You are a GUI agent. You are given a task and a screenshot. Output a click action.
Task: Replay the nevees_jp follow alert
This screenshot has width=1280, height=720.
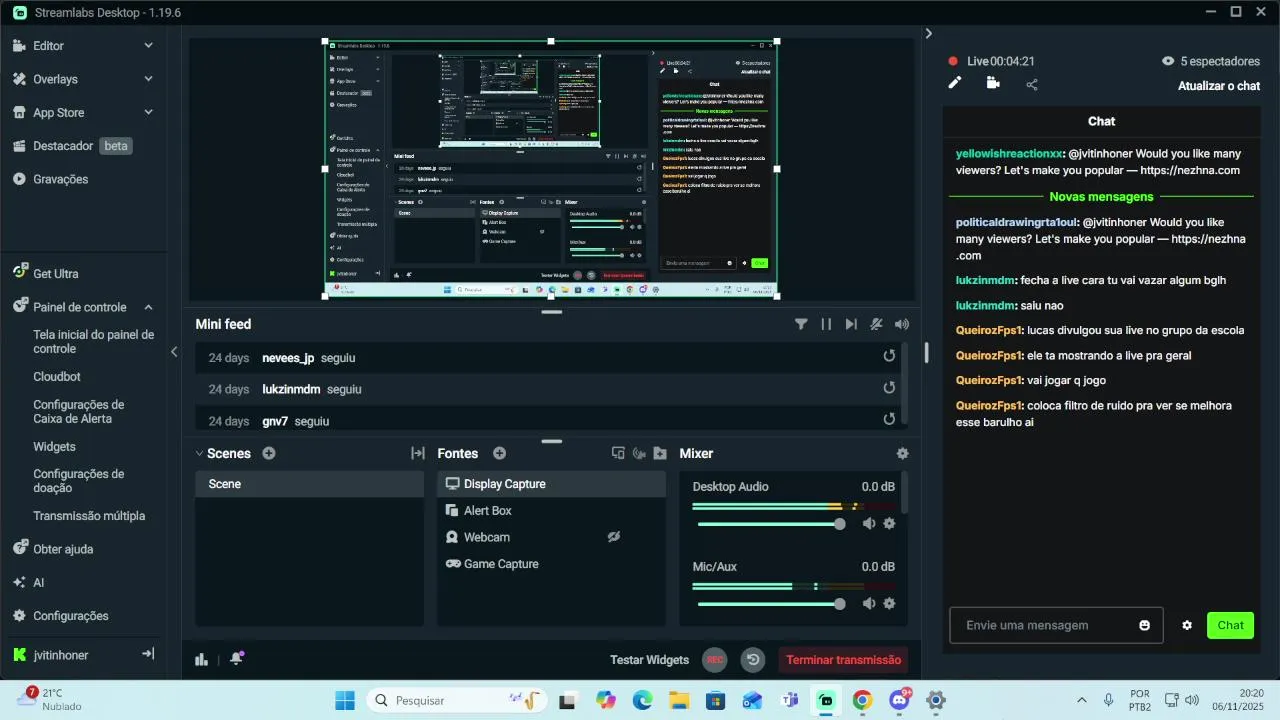(889, 356)
